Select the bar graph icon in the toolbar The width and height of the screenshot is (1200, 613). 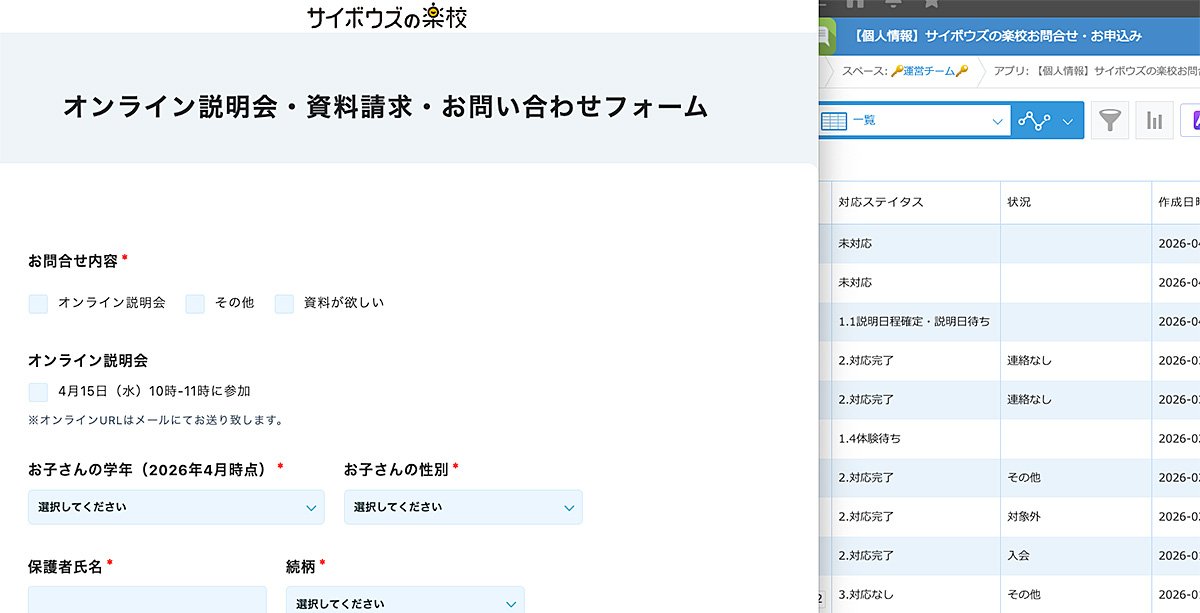coord(1154,121)
